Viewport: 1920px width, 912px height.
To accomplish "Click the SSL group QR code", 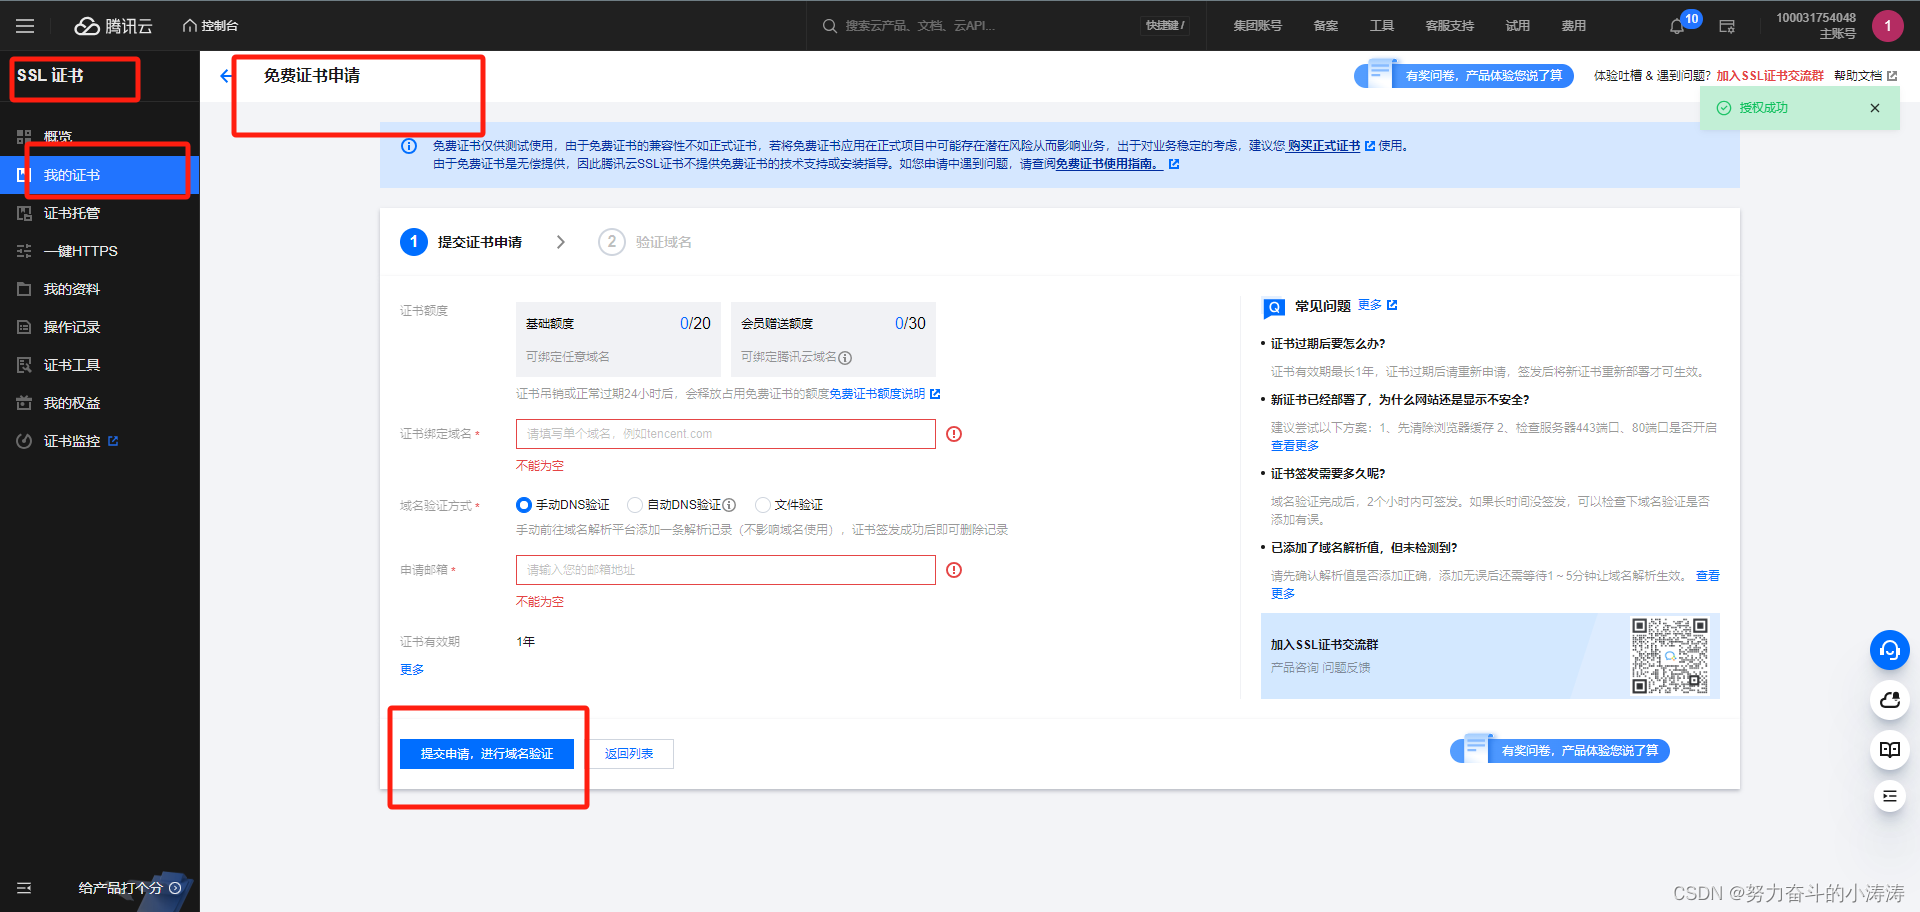I will click(x=1670, y=655).
